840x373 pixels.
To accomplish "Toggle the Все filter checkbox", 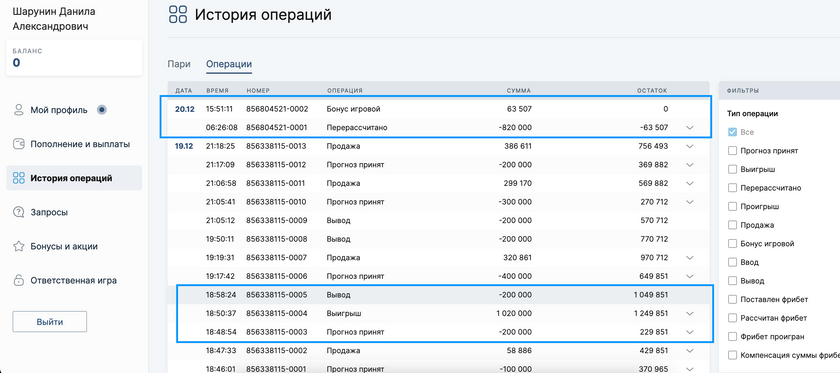I will [x=732, y=132].
